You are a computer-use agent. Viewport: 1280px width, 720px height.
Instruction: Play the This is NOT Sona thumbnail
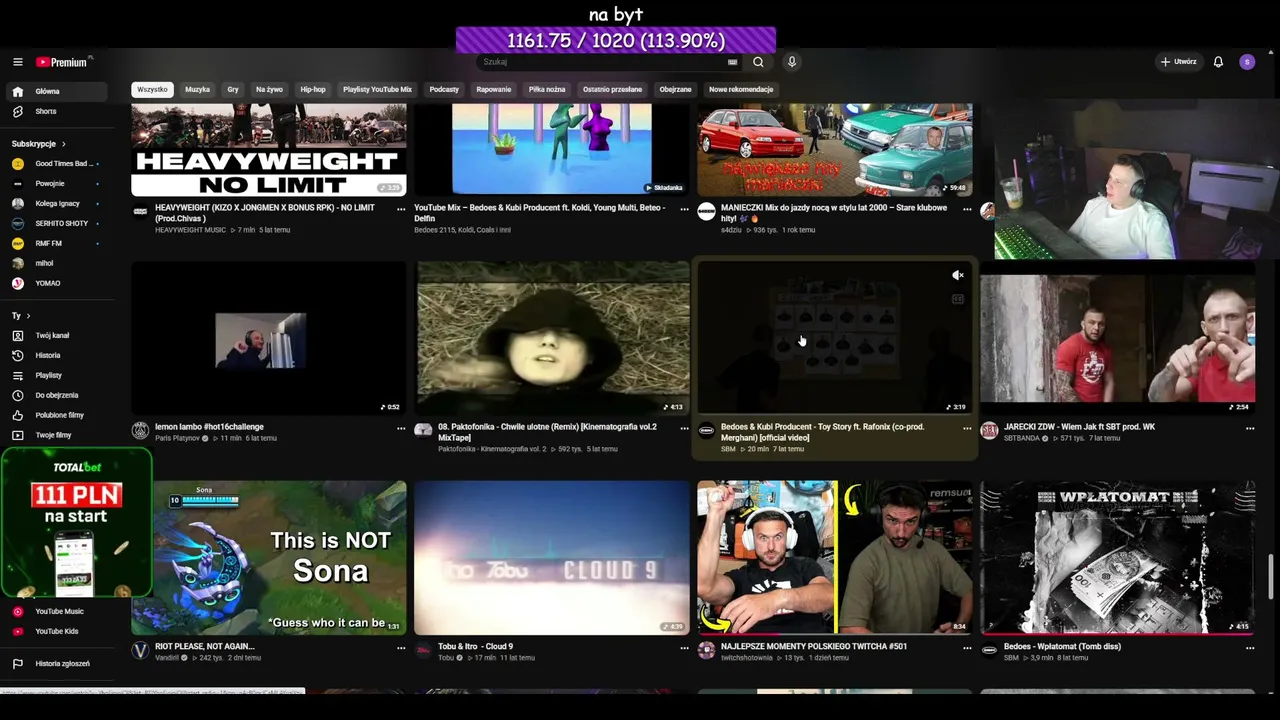269,557
